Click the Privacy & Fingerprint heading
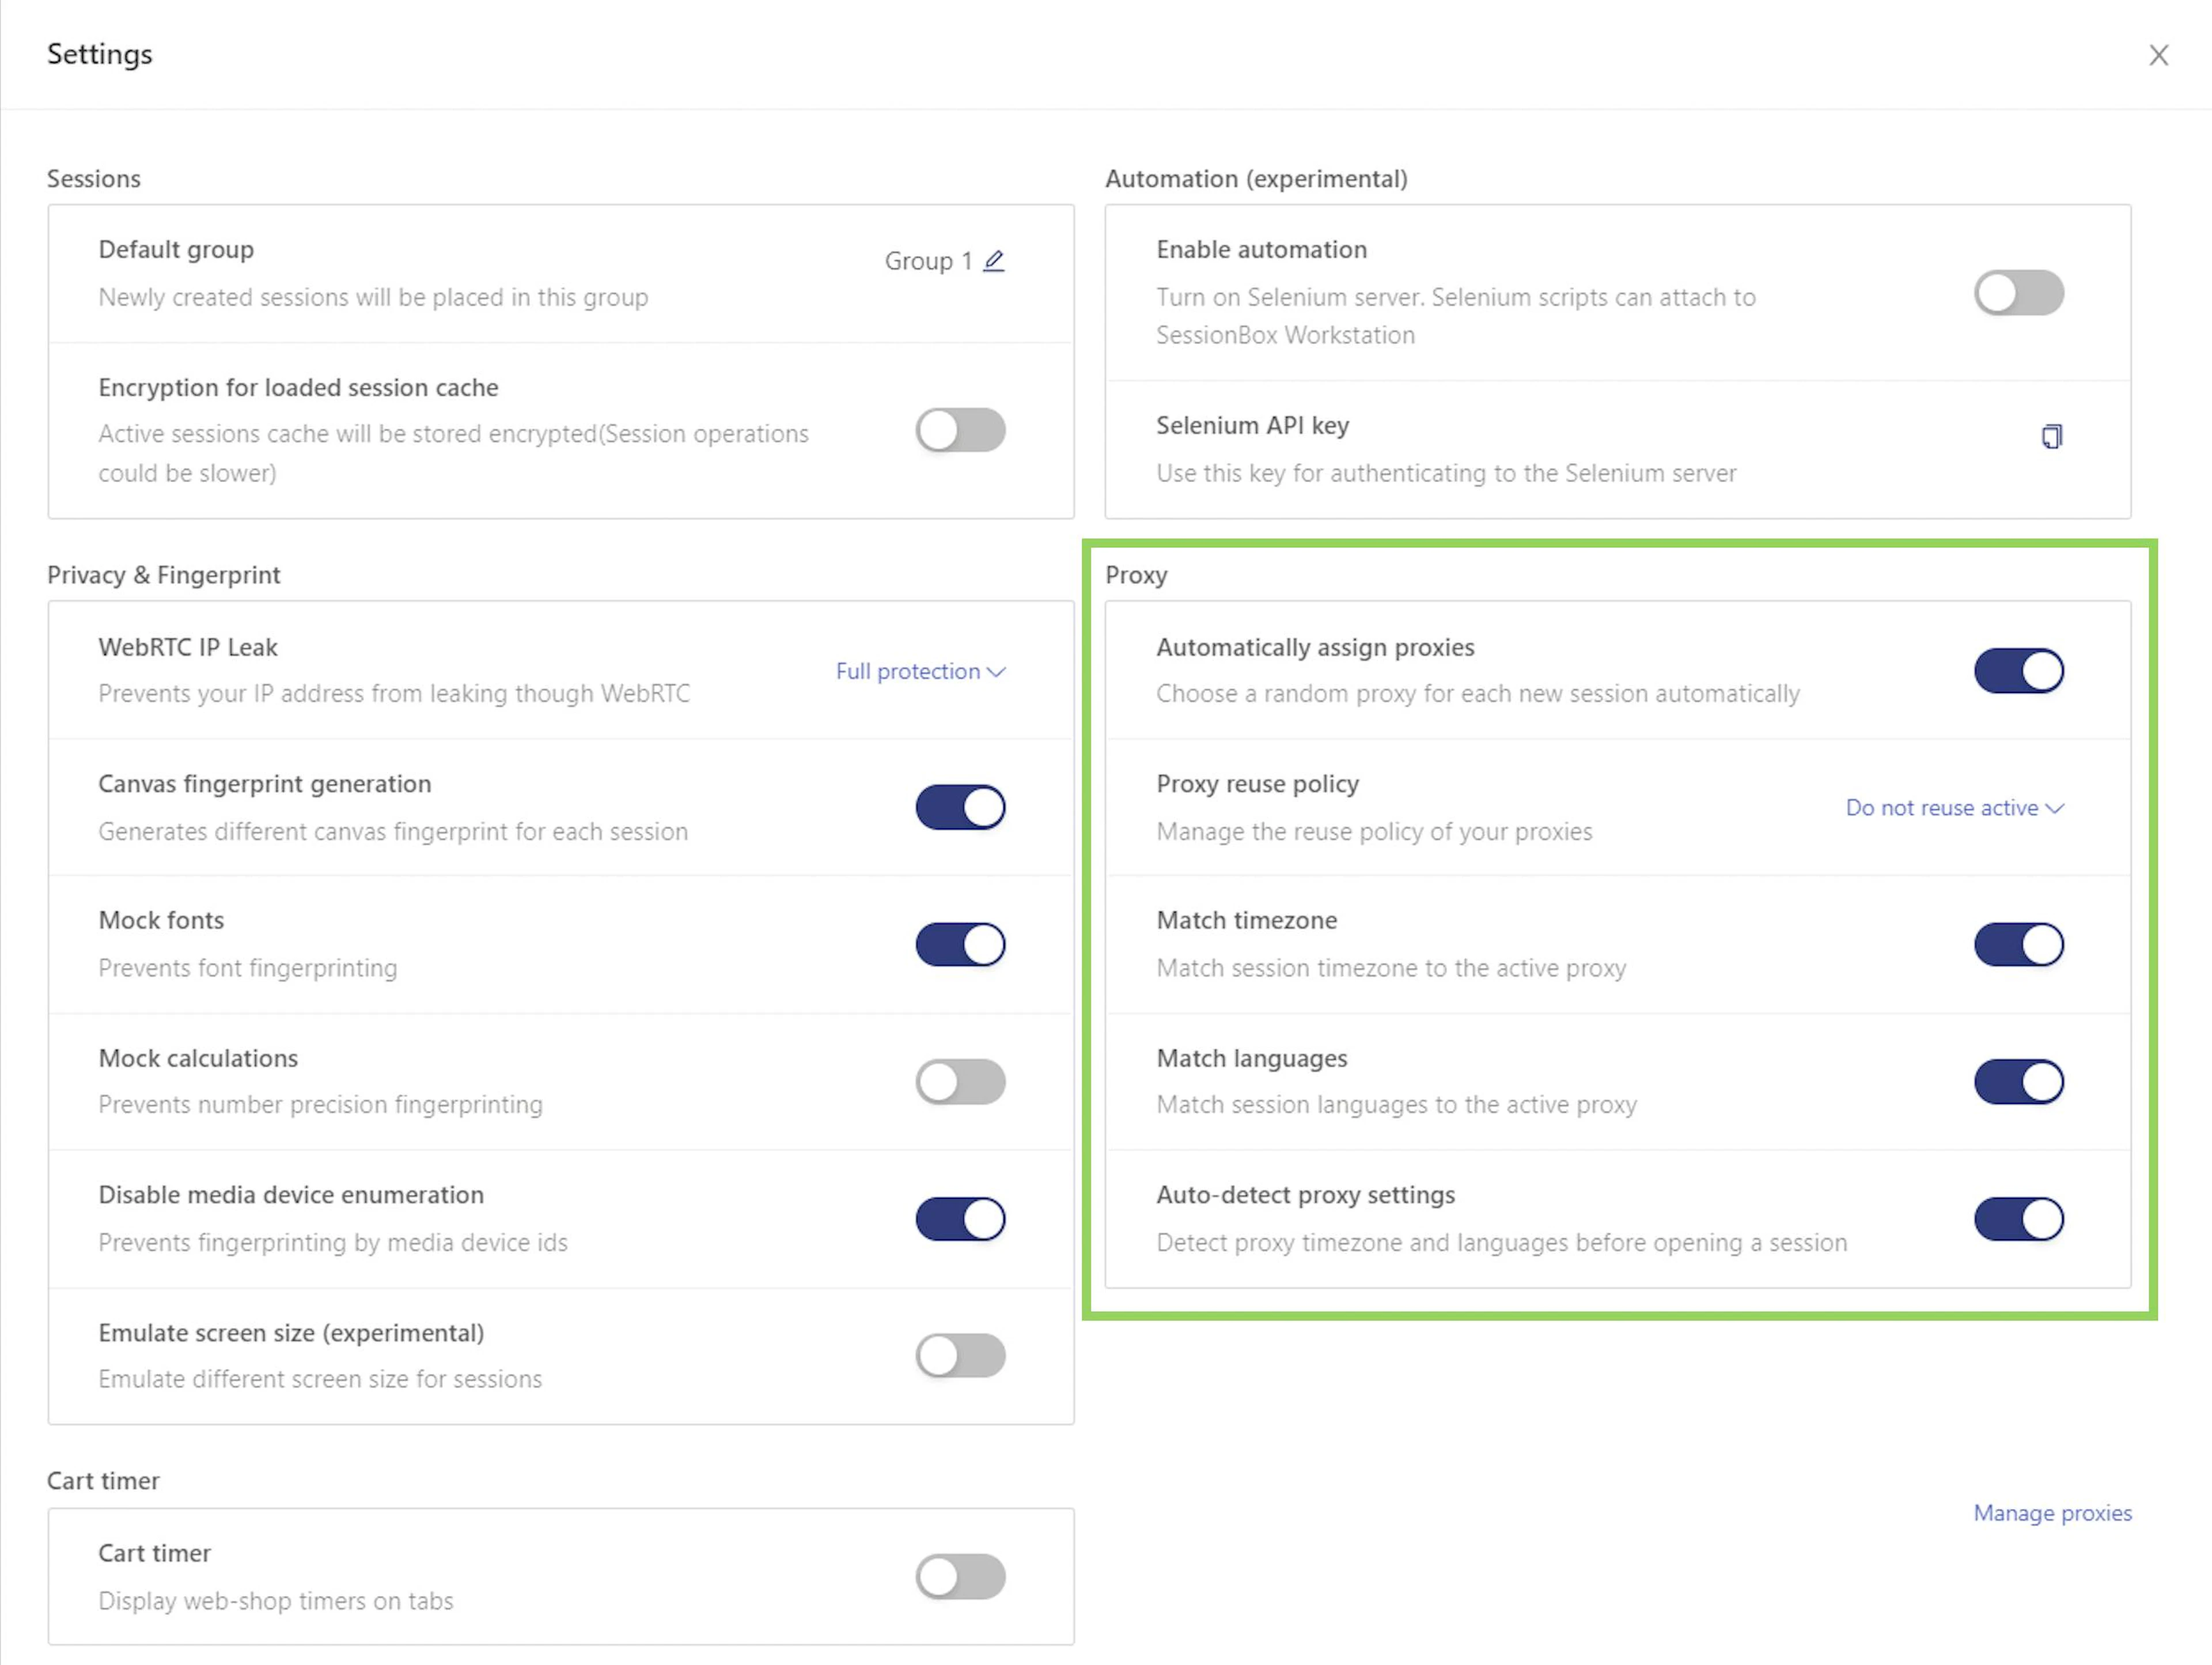Image resolution: width=2212 pixels, height=1665 pixels. pyautogui.click(x=164, y=575)
